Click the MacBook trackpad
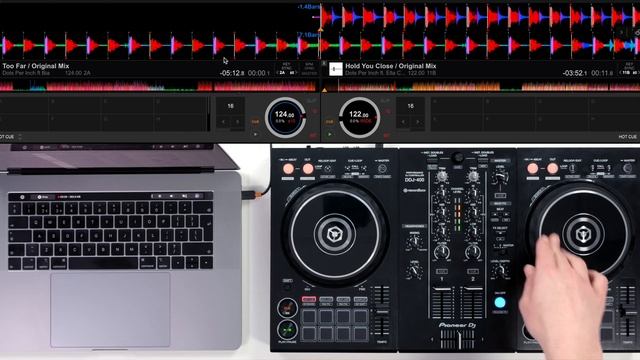 pyautogui.click(x=110, y=310)
